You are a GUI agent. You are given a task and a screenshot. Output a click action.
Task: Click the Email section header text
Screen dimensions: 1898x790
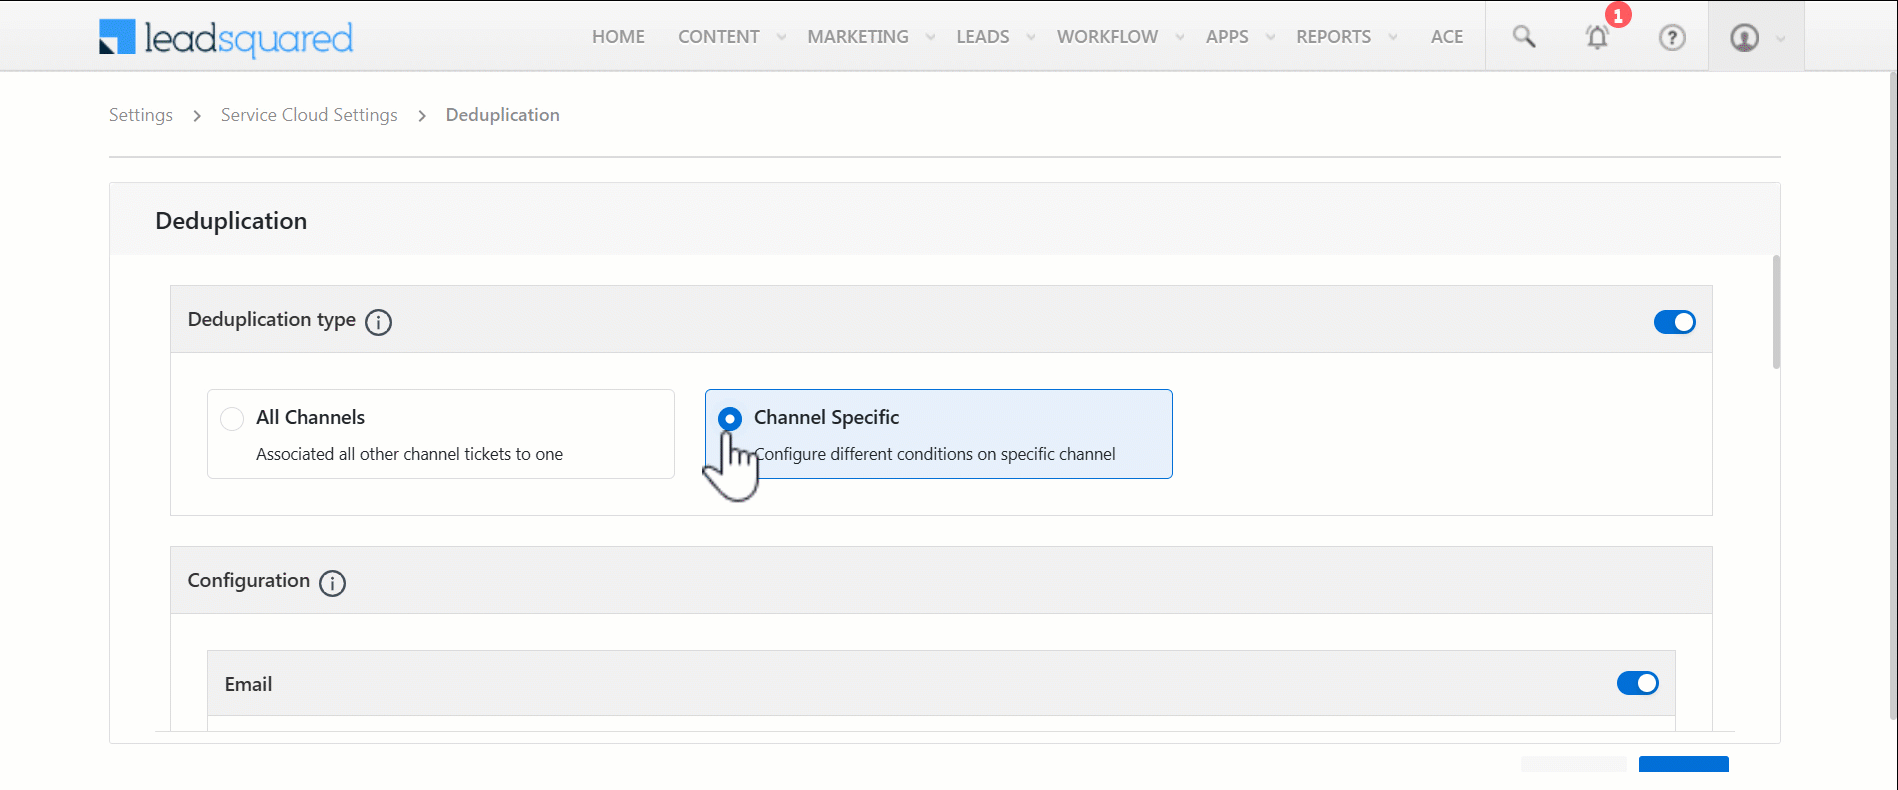coord(248,684)
